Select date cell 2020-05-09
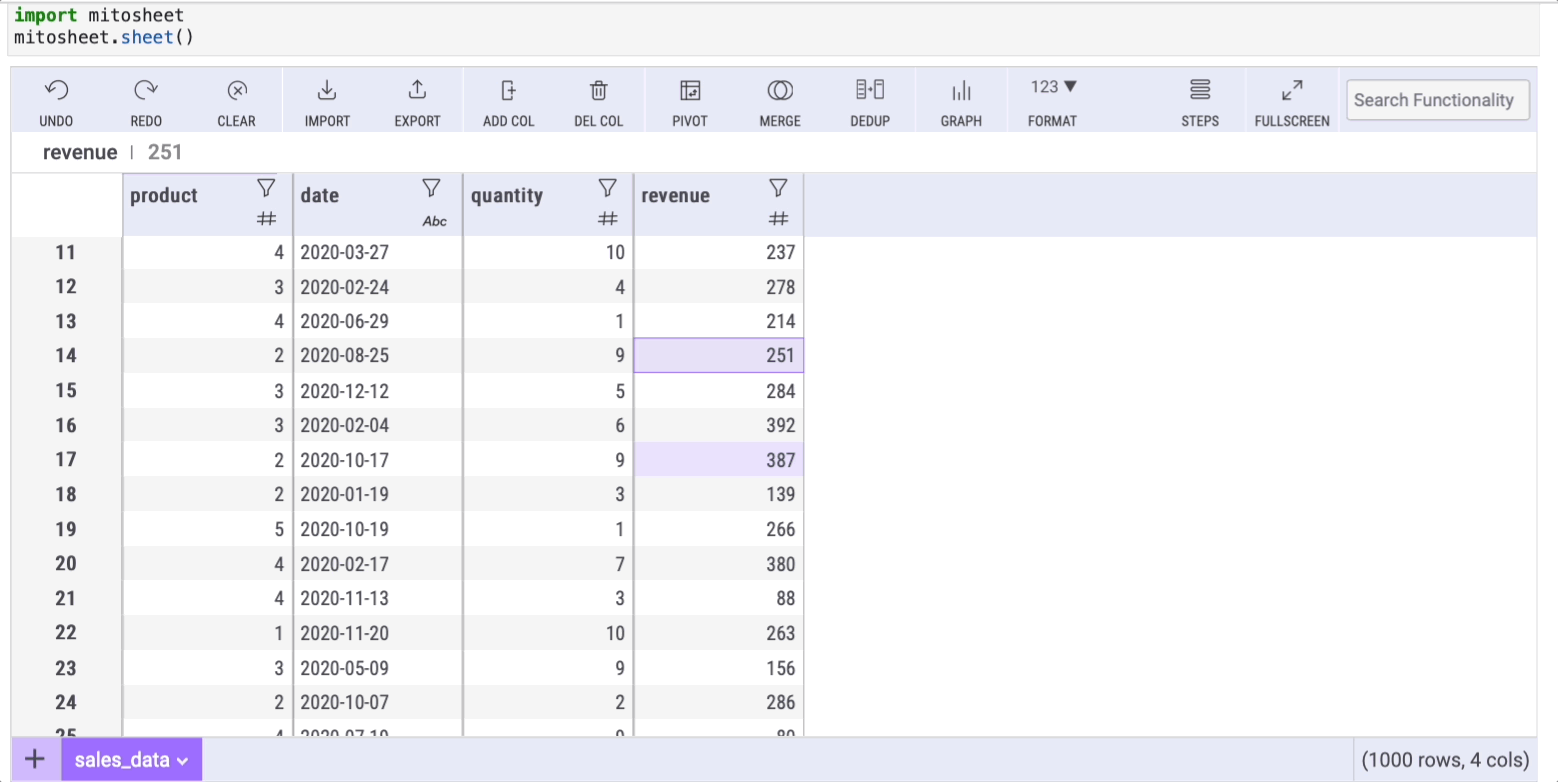Image resolution: width=1558 pixels, height=782 pixels. pyautogui.click(x=378, y=668)
